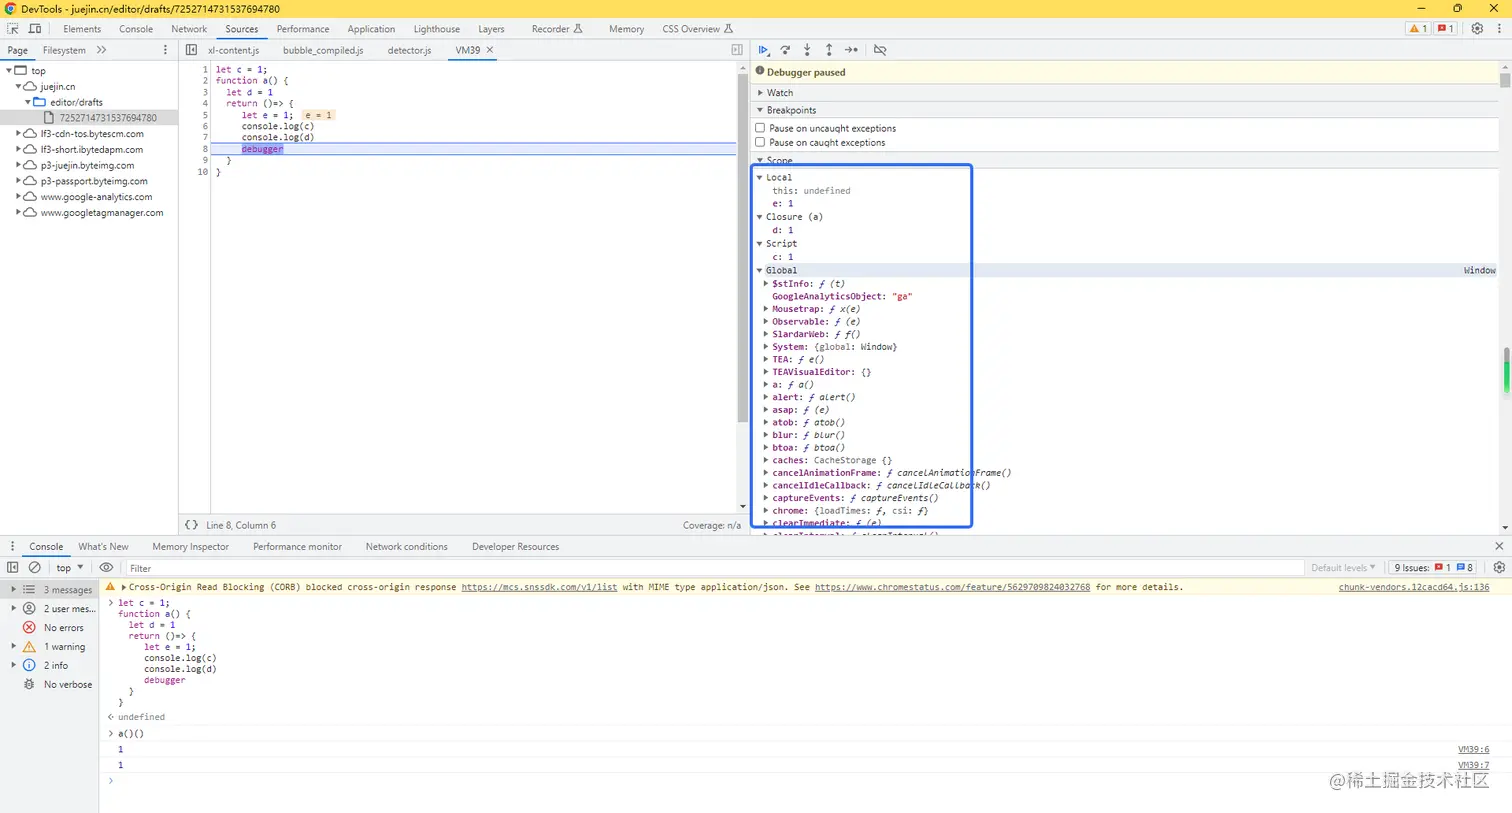1512x813 pixels.
Task: Open VM39:6 source link
Action: (x=1473, y=749)
